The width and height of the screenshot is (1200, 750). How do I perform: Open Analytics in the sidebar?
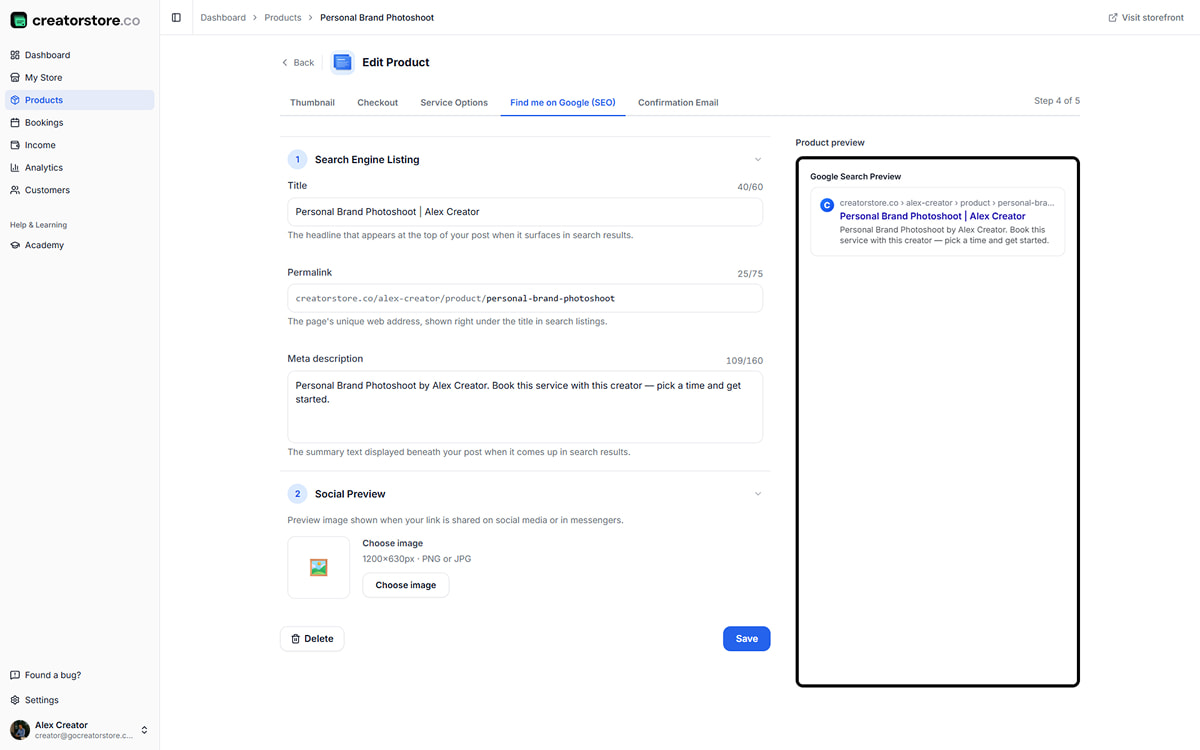click(80, 167)
